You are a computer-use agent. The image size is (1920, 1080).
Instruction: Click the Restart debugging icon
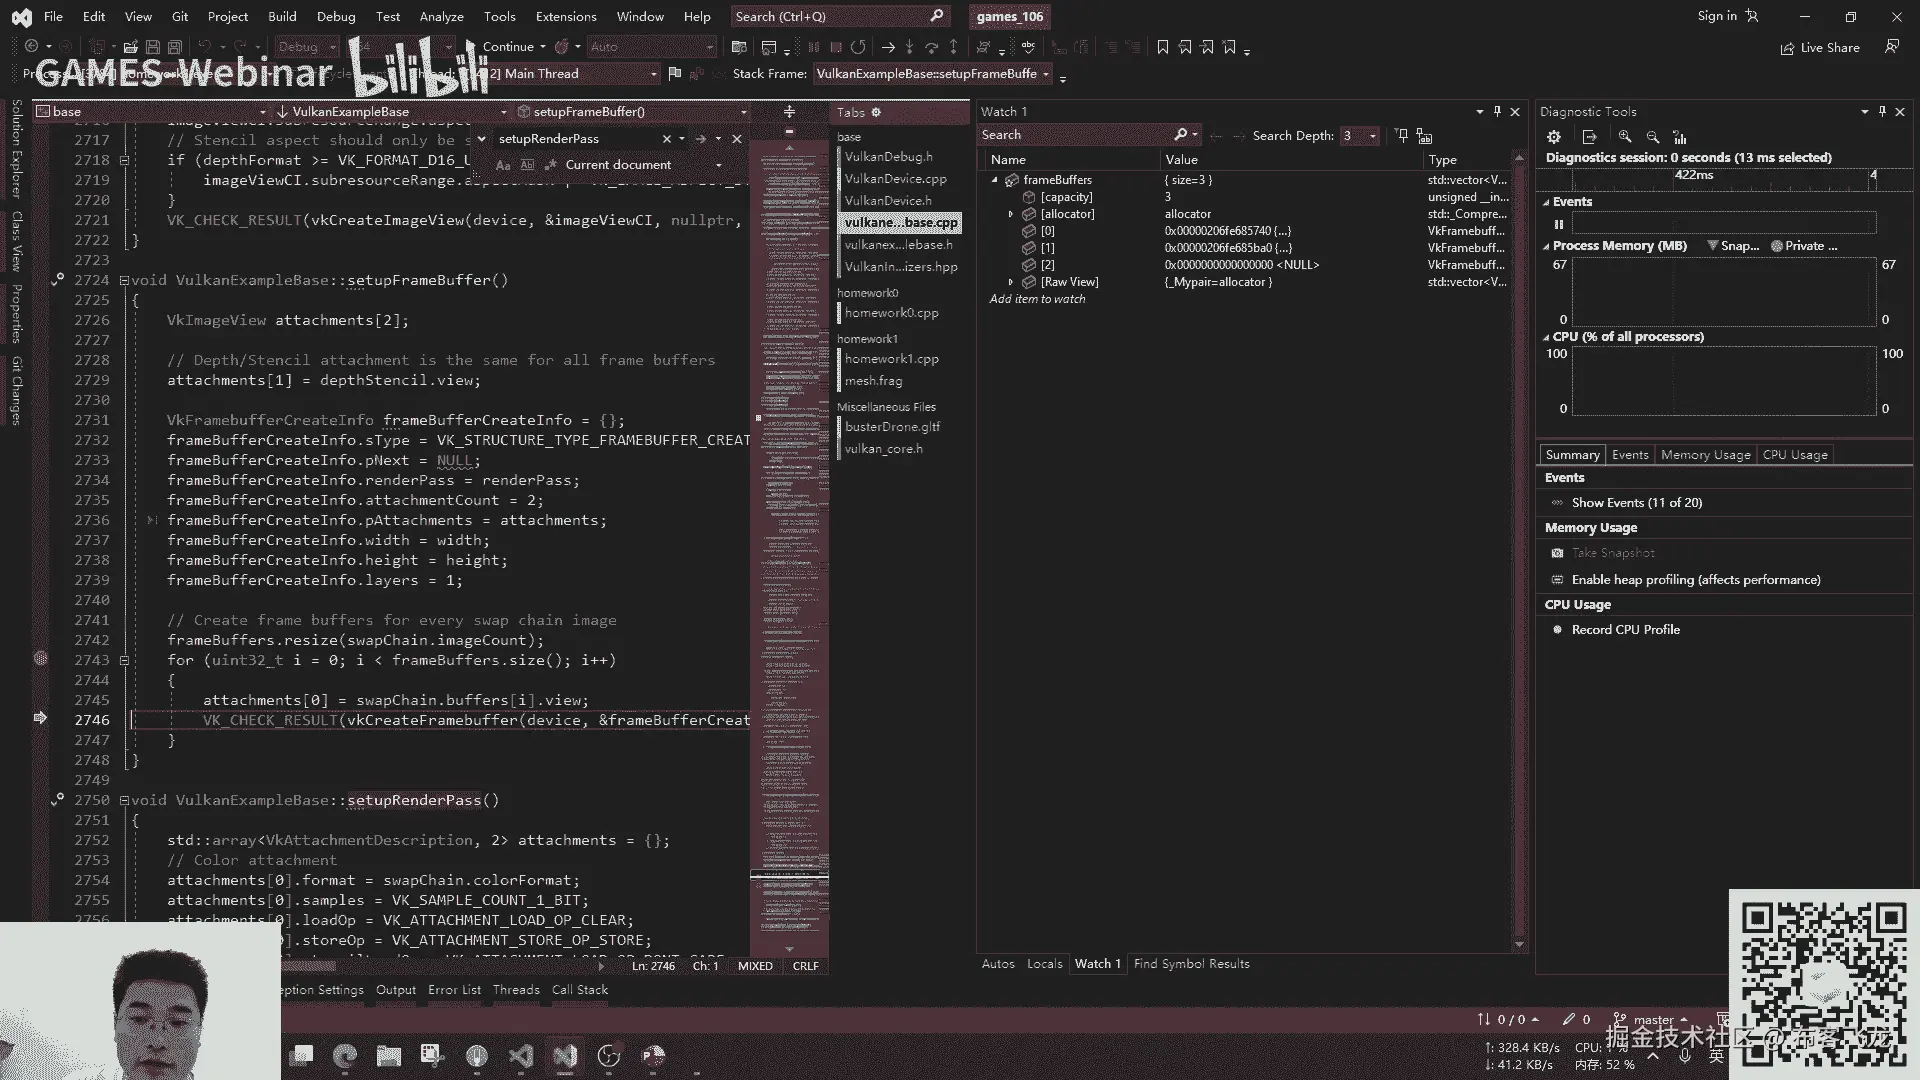(858, 47)
